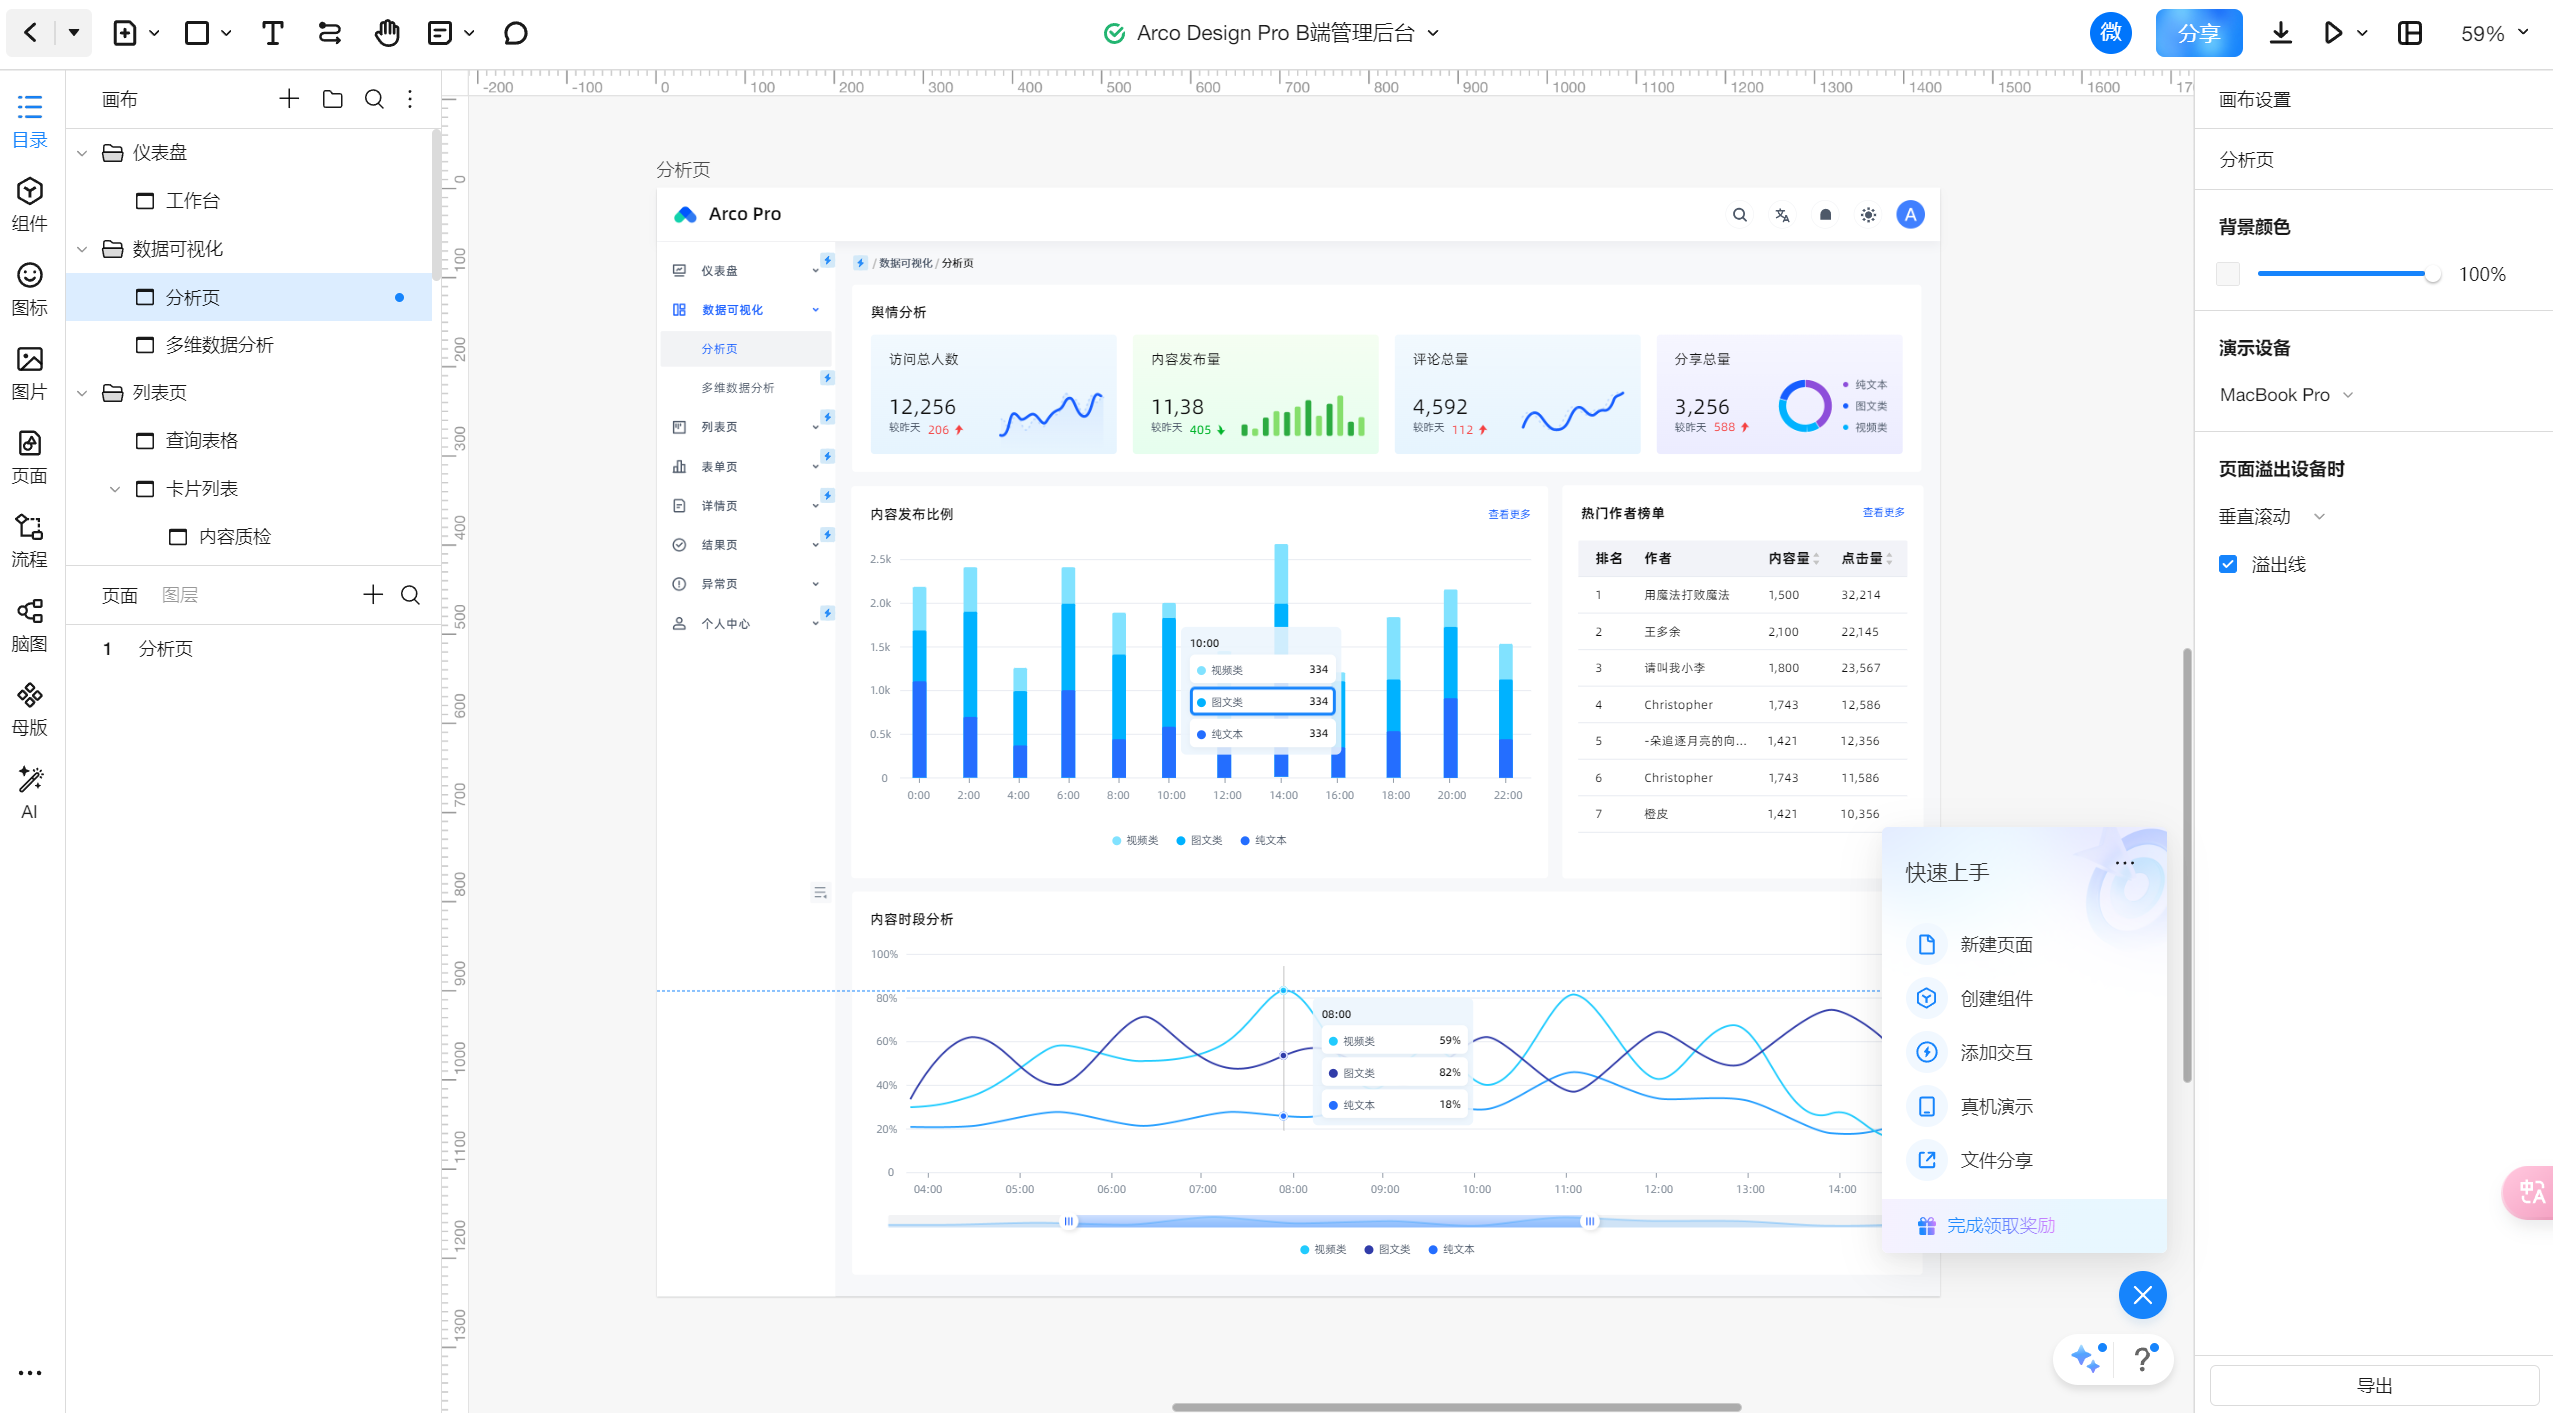Open the preview options dropdown arrow
2553x1413 pixels.
coord(2362,33)
